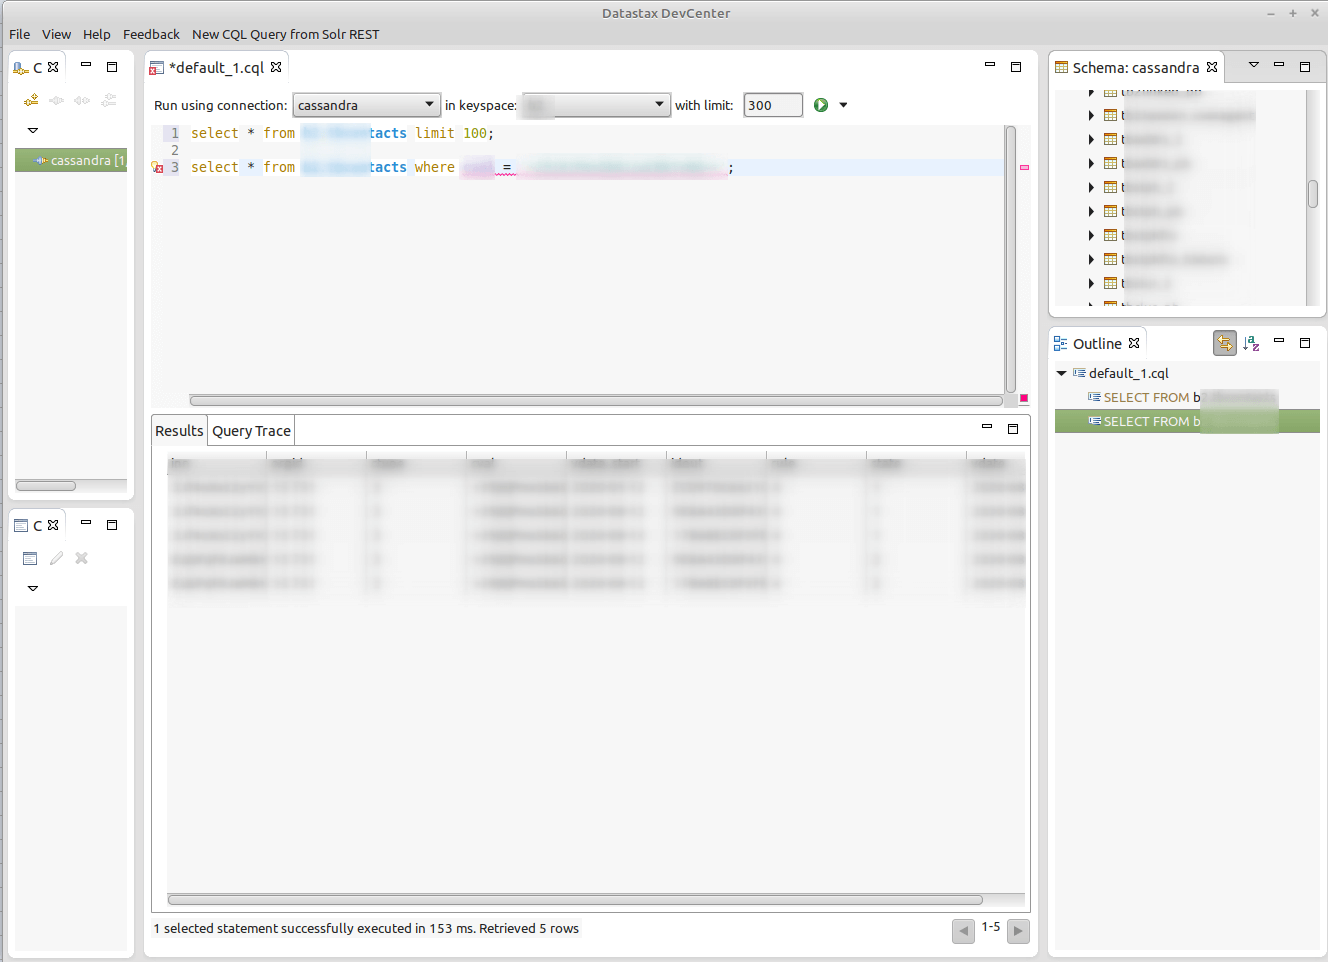Viewport: 1328px width, 962px height.
Task: Click the horizontal scrollbar in Connections panel
Action: pos(46,486)
